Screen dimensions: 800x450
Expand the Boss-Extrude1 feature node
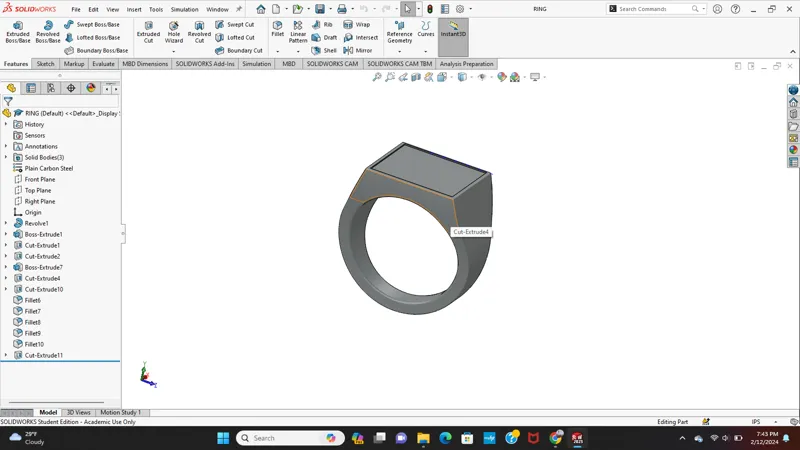pyautogui.click(x=6, y=234)
